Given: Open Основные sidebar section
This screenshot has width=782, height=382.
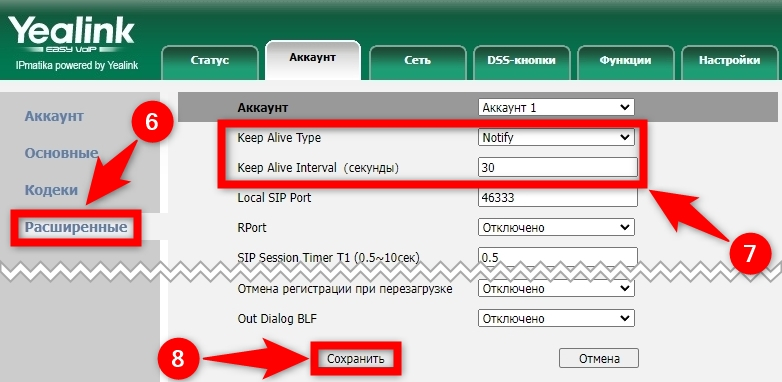Looking at the screenshot, I should point(61,153).
